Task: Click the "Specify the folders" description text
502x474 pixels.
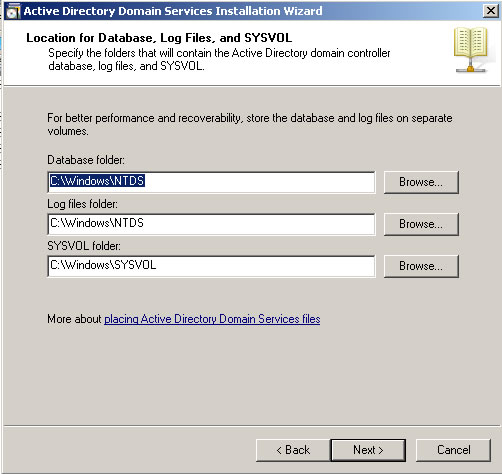Action: 219,60
